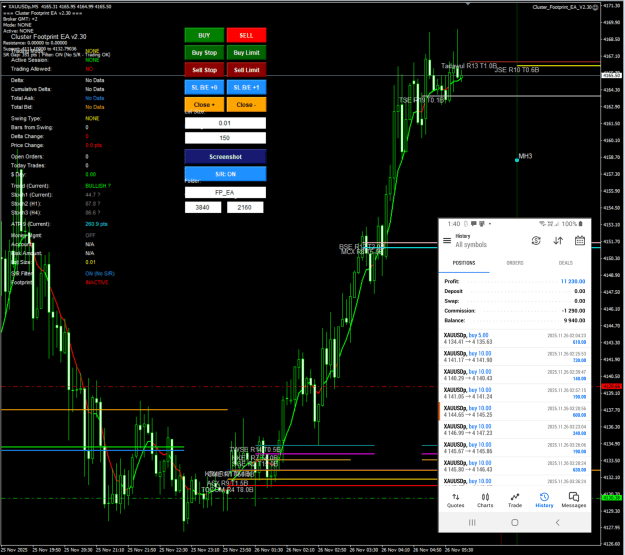Image resolution: width=625 pixels, height=555 pixels.
Task: Switch to the POSITIONS tab
Action: (x=464, y=263)
